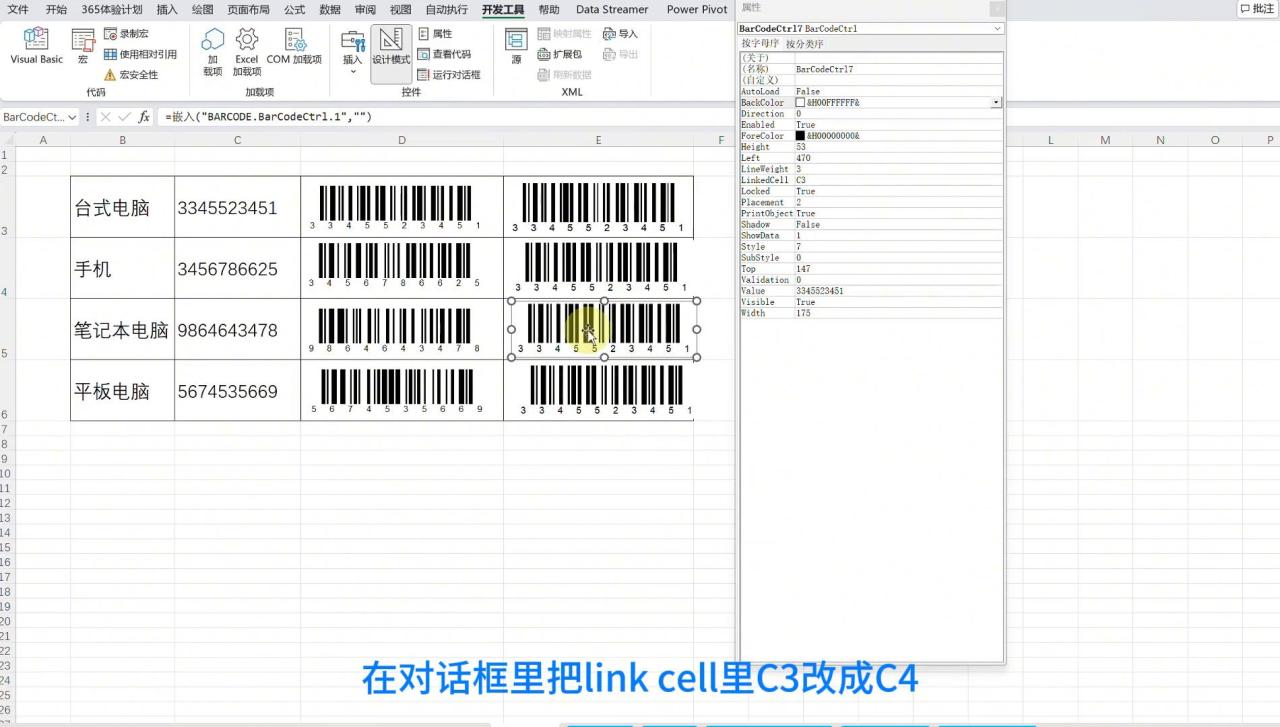Open COM 加载项 dialog
The height and width of the screenshot is (727, 1280).
294,47
